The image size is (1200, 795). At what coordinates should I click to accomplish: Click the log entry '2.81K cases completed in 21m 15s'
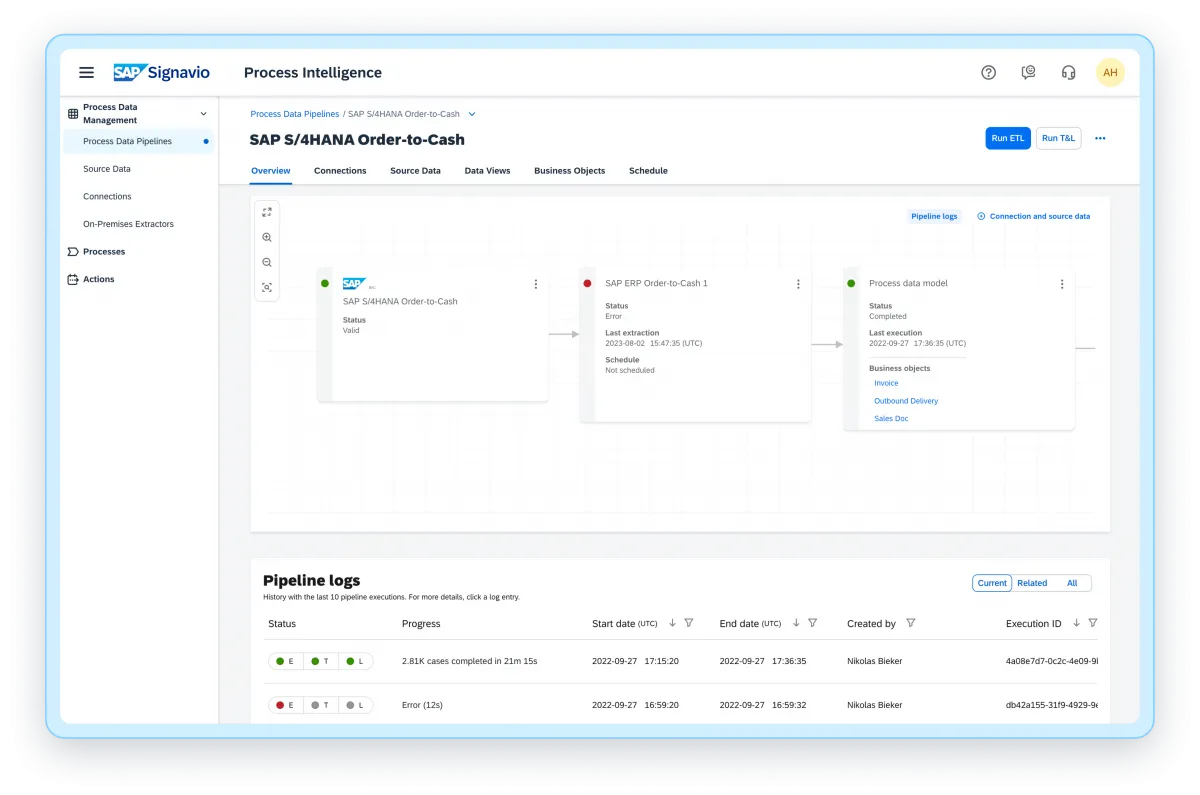pyautogui.click(x=469, y=661)
